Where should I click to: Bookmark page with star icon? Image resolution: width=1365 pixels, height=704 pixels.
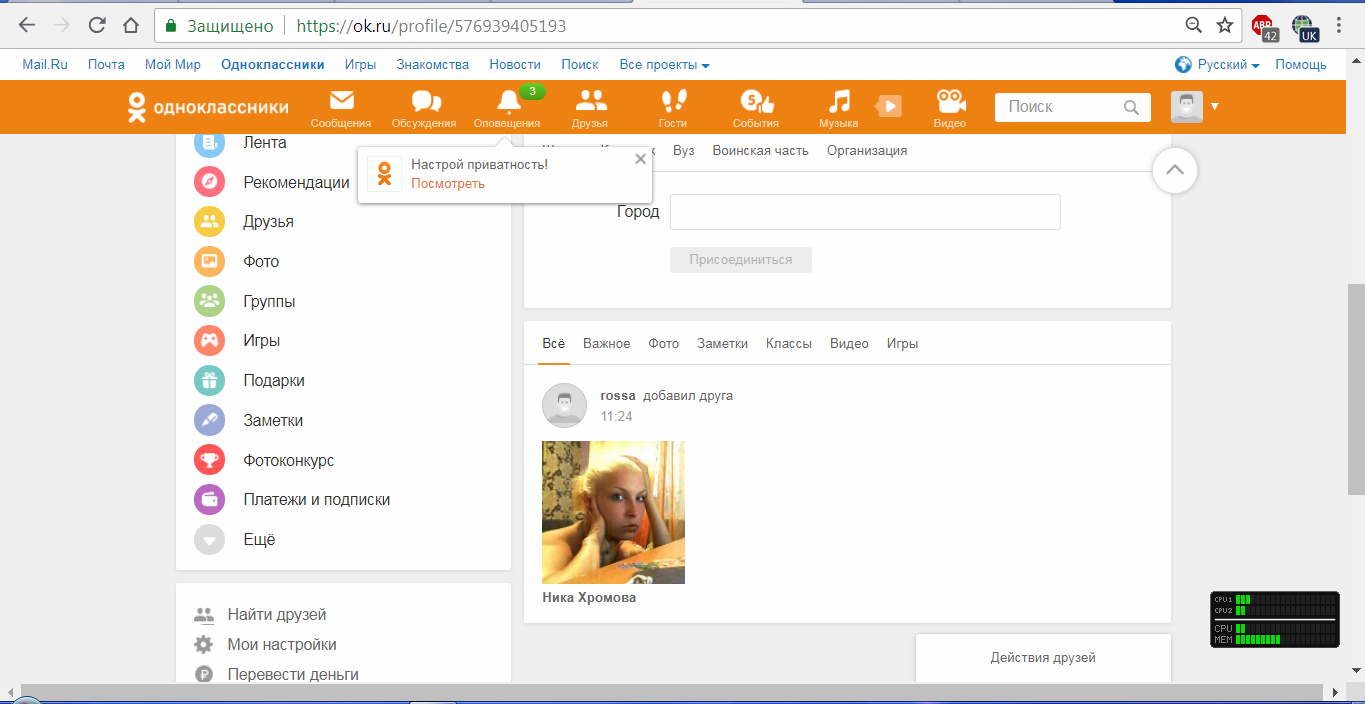1224,26
